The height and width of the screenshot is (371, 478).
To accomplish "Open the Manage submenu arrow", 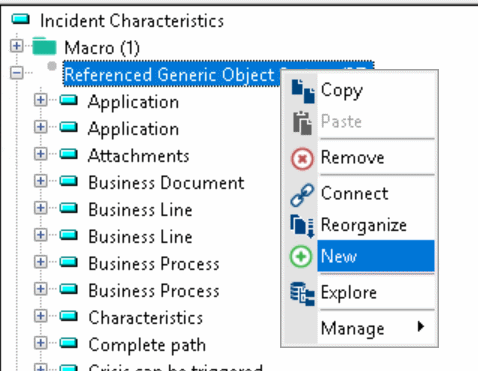I will pyautogui.click(x=421, y=326).
